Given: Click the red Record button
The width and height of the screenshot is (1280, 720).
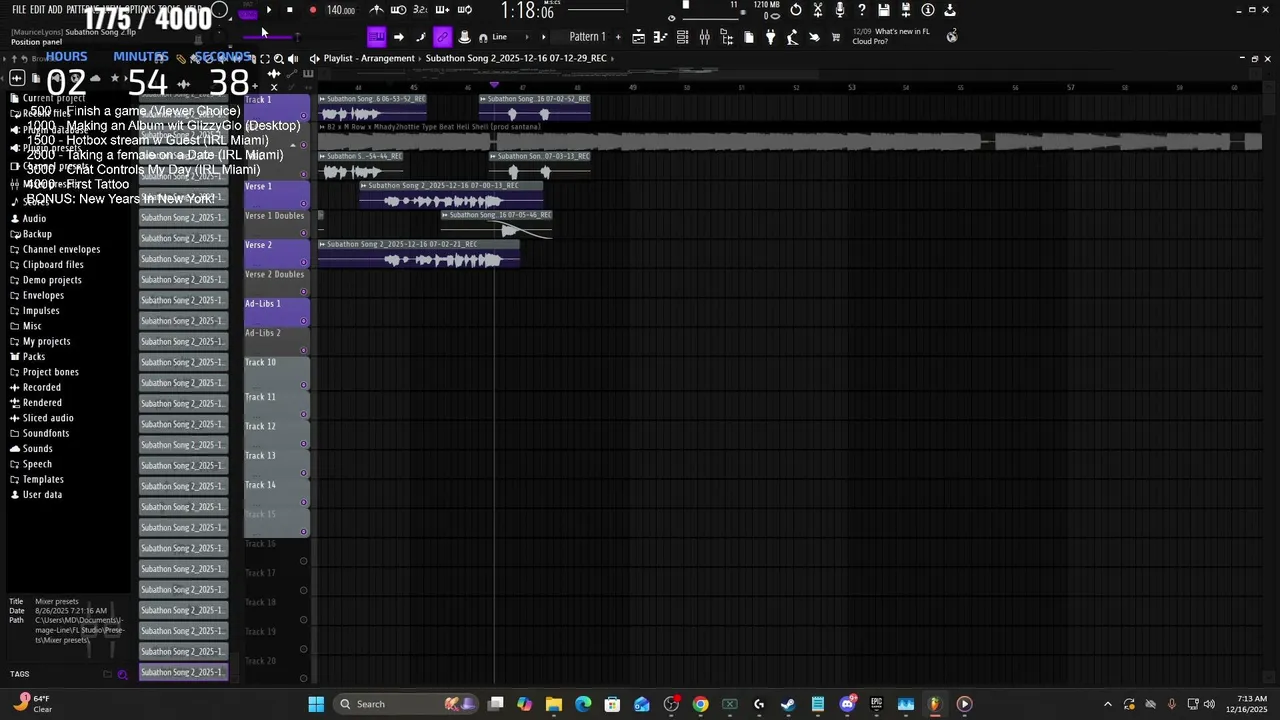Looking at the screenshot, I should point(312,10).
